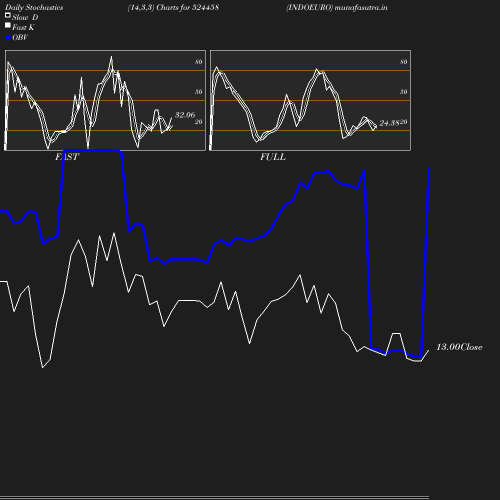The height and width of the screenshot is (500, 500).
Task: Click the '50' axis label in FAST chart
Action: 199,92
